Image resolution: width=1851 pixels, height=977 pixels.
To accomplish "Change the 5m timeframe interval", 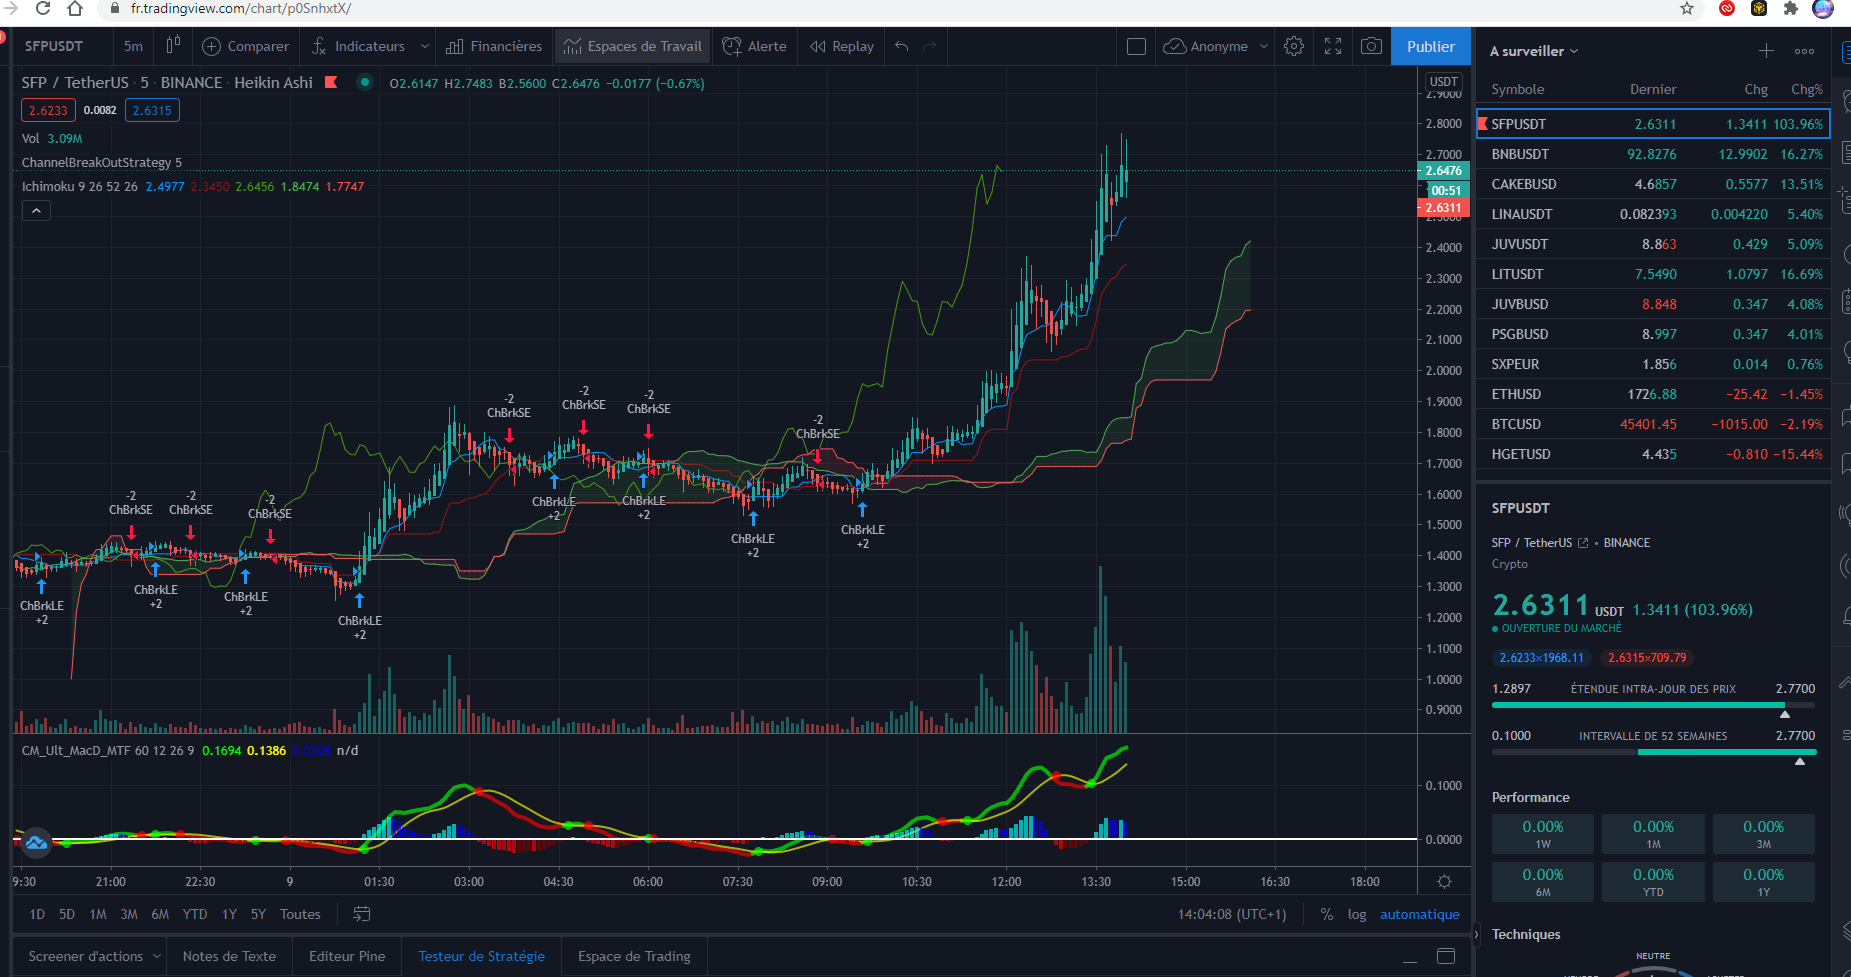I will [133, 46].
